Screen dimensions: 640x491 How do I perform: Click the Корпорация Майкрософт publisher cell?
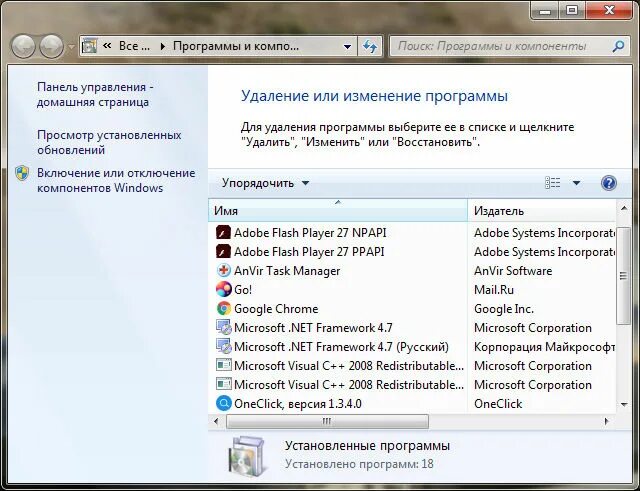[544, 347]
